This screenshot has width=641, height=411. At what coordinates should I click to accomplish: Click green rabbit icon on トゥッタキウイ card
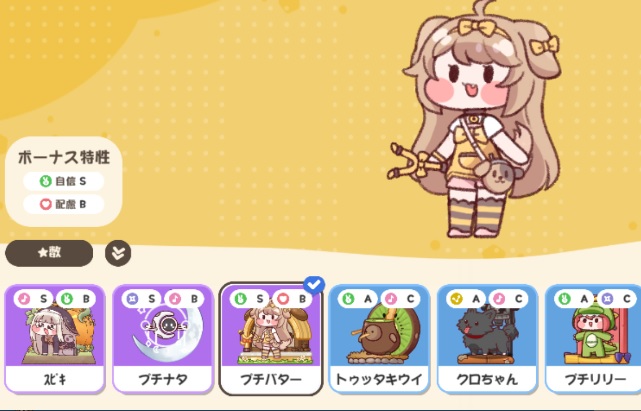coord(348,299)
